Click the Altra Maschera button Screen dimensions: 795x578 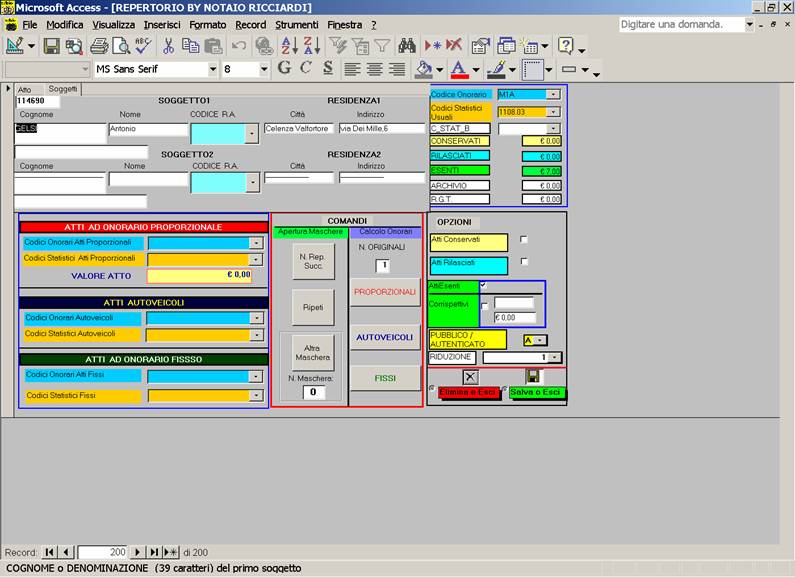point(312,352)
